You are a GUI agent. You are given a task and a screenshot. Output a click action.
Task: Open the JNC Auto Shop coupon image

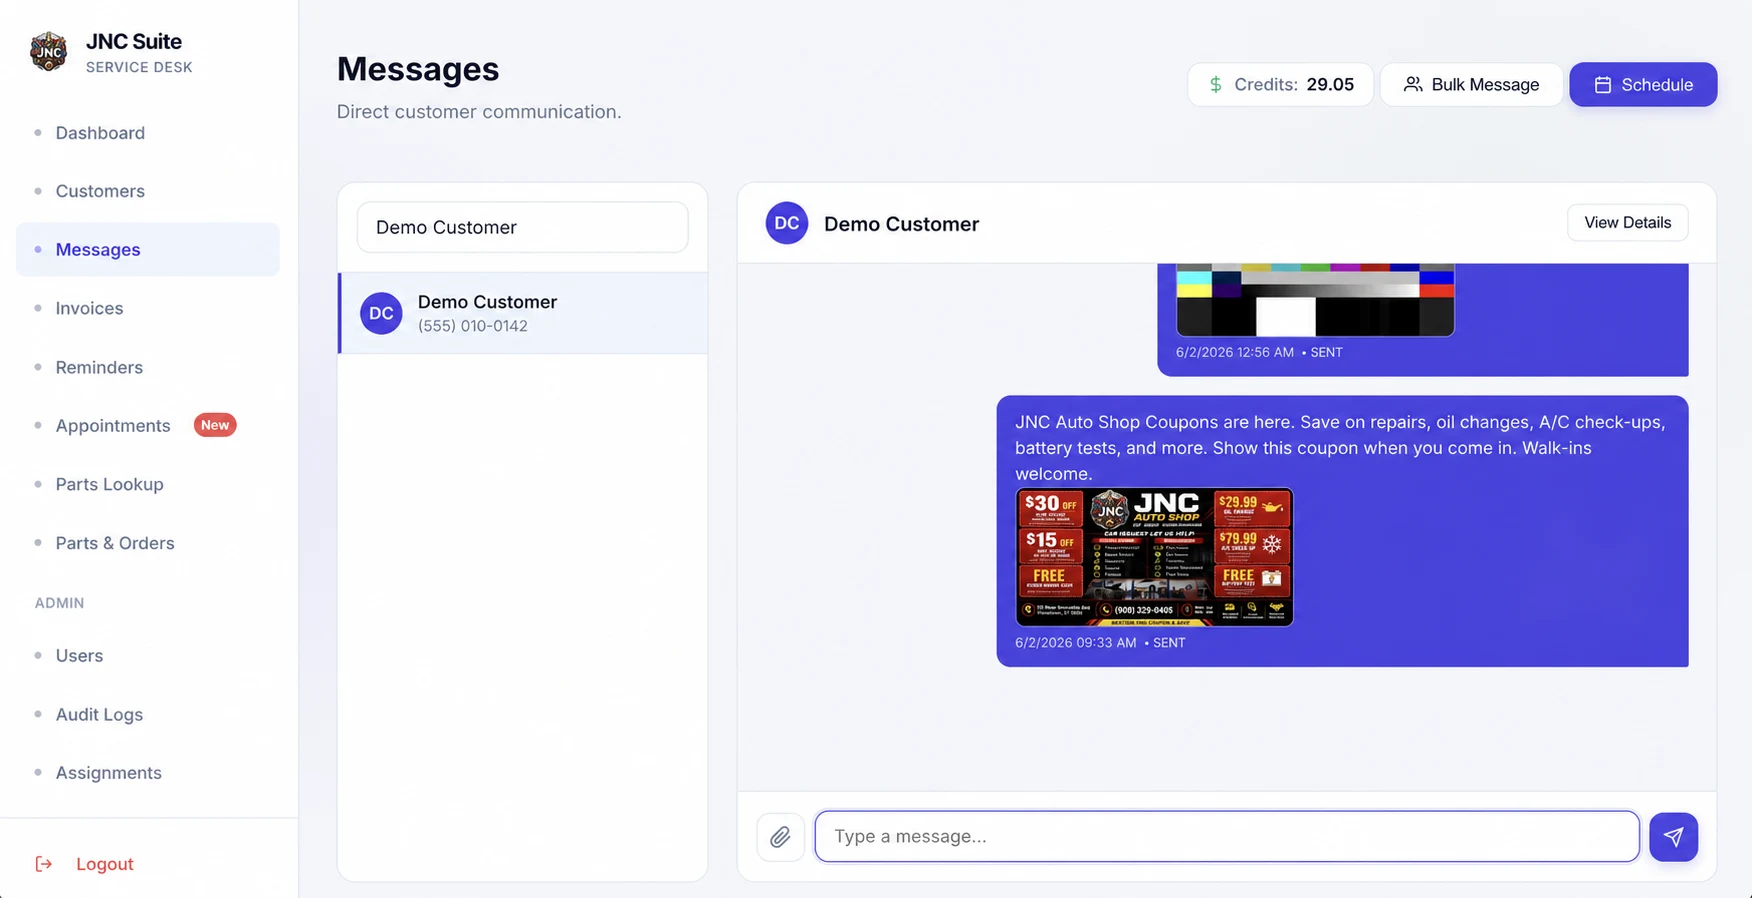(1154, 557)
